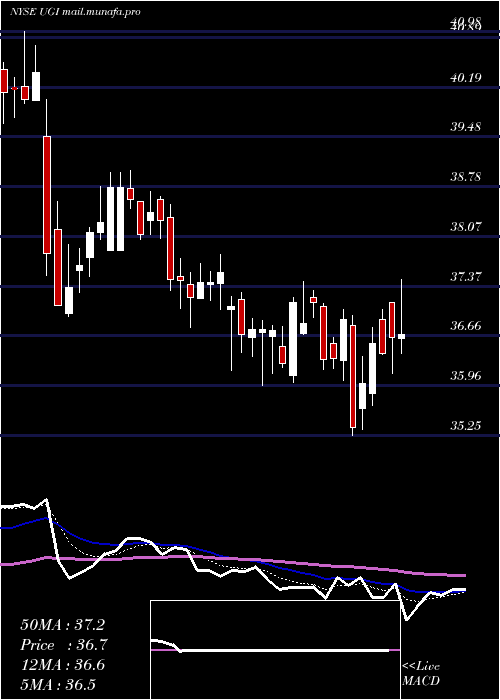This screenshot has height=700, width=500.
Task: Click the '<<Live MACD' label
Action: pos(421,674)
